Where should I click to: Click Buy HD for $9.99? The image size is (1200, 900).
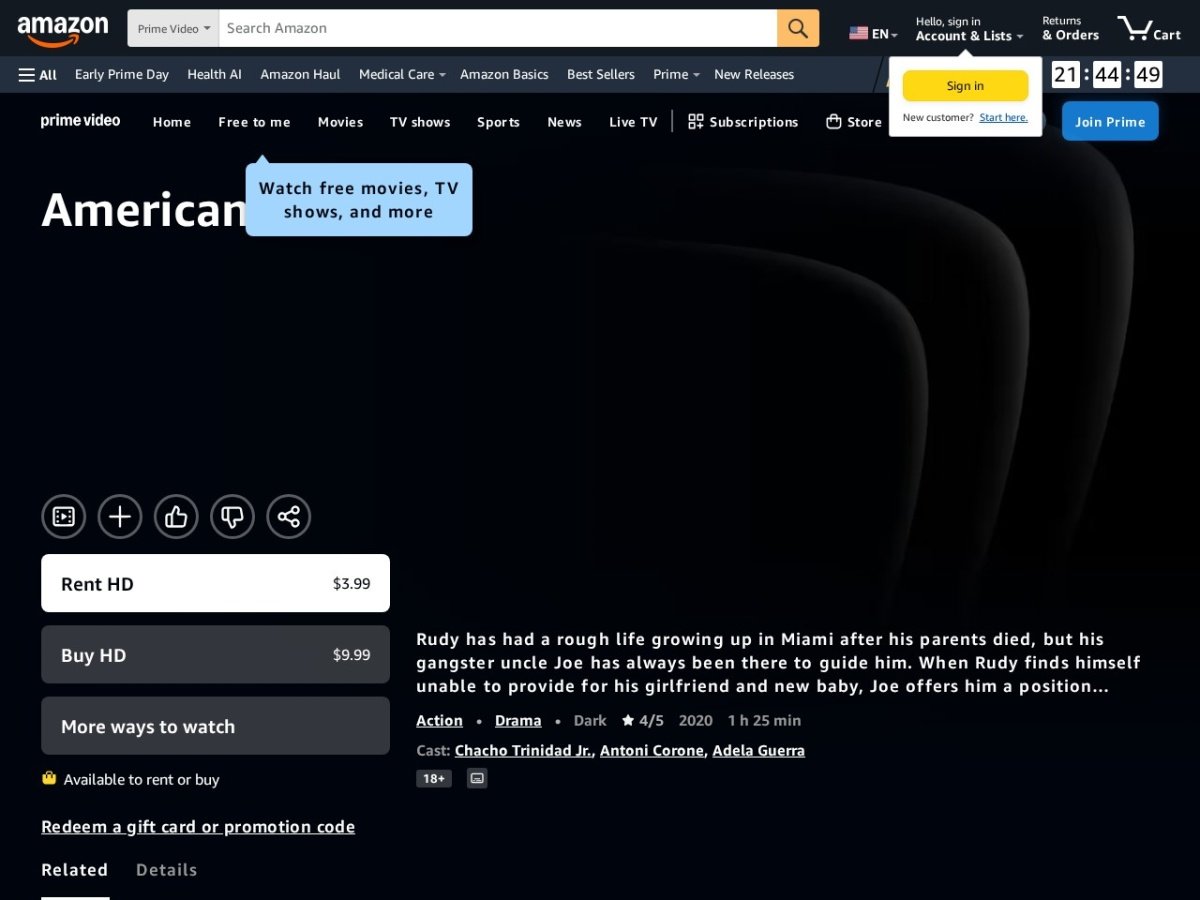[x=215, y=655]
